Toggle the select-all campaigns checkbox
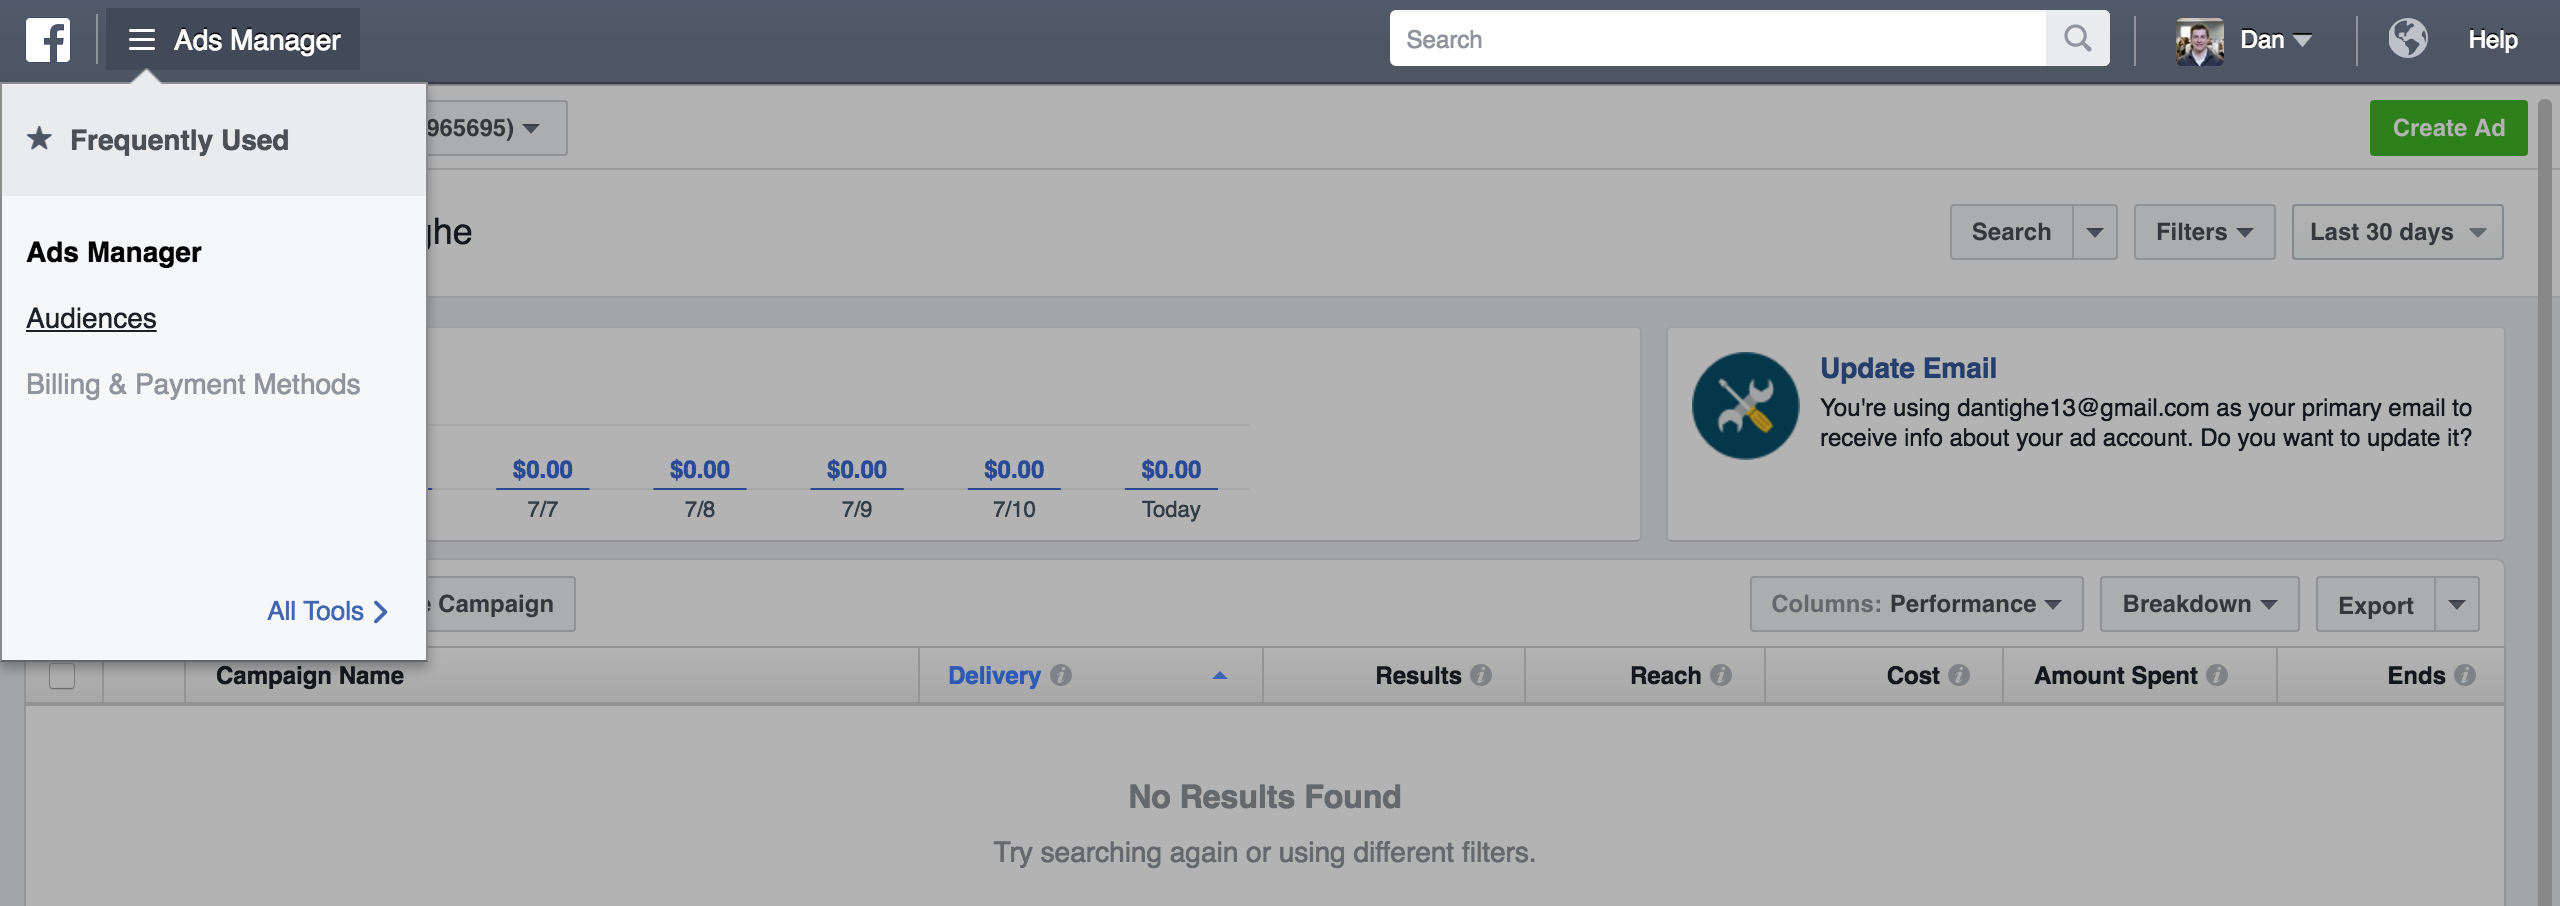Screen dimensions: 2560x906 (62, 676)
